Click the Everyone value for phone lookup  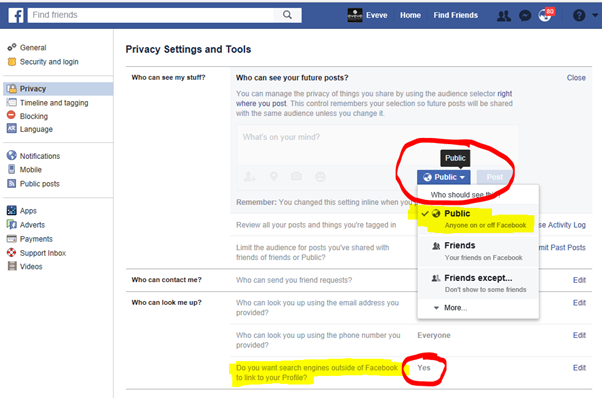(x=434, y=335)
